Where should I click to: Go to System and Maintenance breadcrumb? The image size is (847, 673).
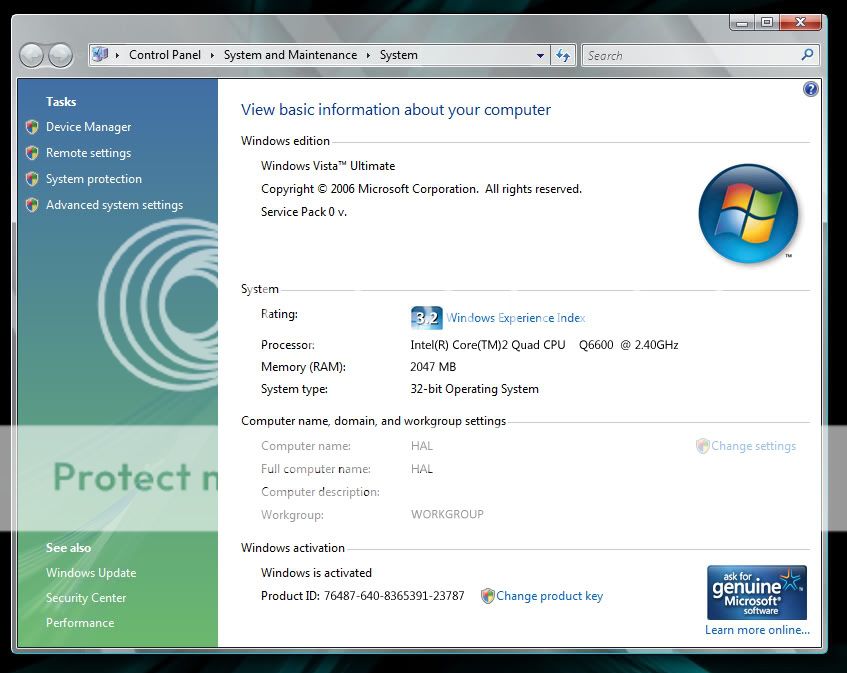click(290, 55)
